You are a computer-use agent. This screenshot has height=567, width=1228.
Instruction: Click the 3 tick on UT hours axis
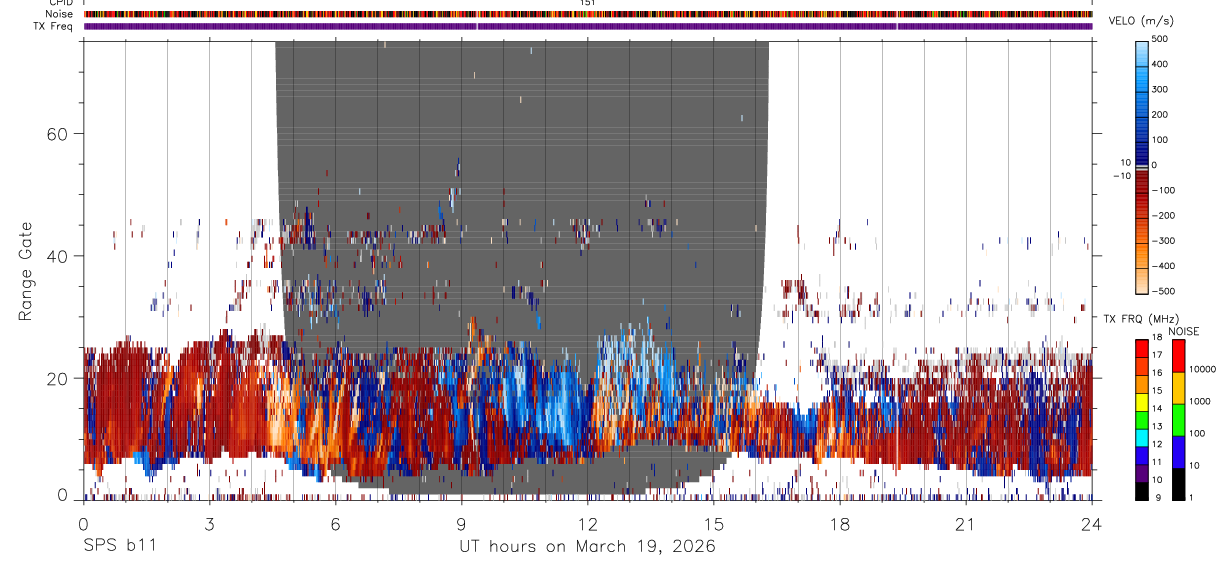tap(209, 524)
